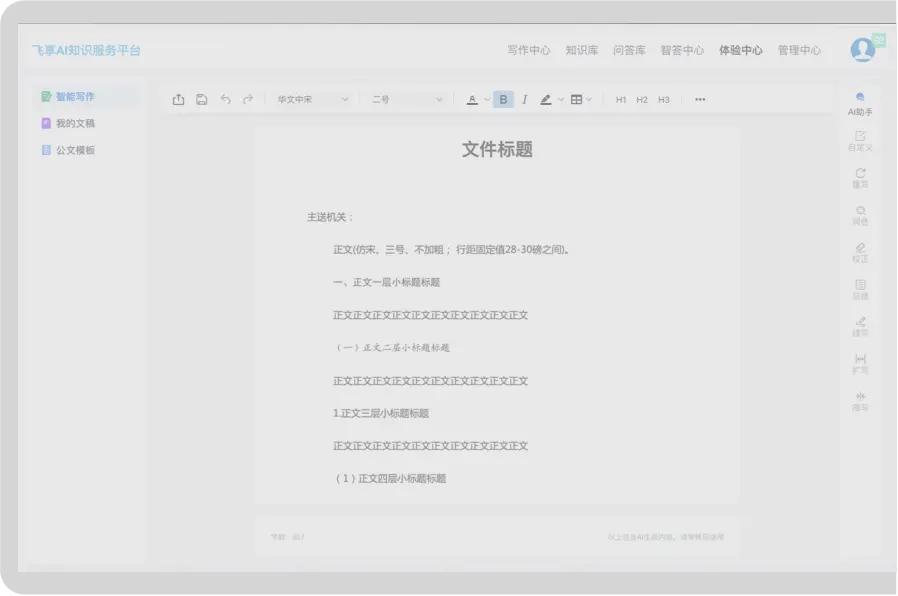The height and width of the screenshot is (596, 898).
Task: Go to 写作中心 in top navigation
Action: pyautogui.click(x=529, y=50)
